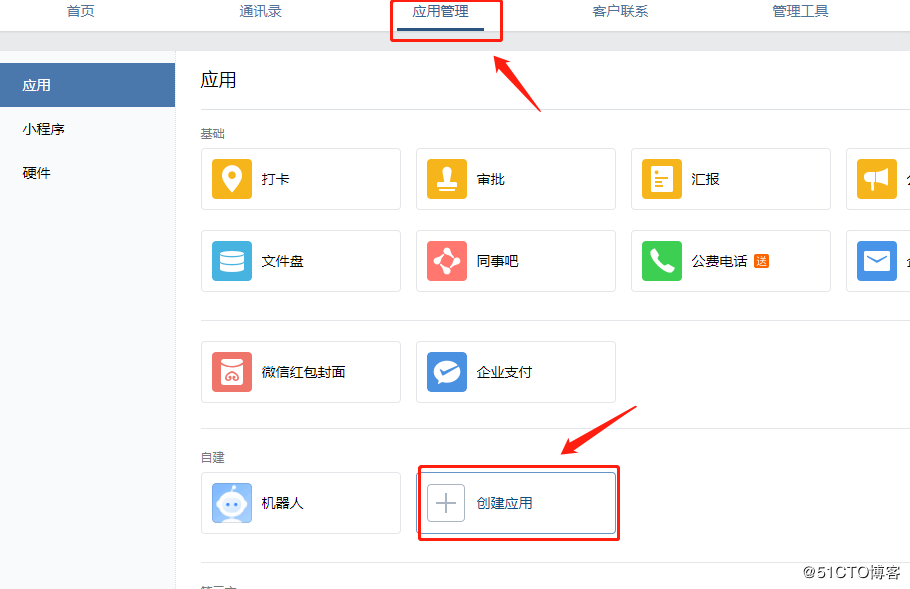Open the 公费电话 app label
The height and width of the screenshot is (589, 910).
pos(719,262)
